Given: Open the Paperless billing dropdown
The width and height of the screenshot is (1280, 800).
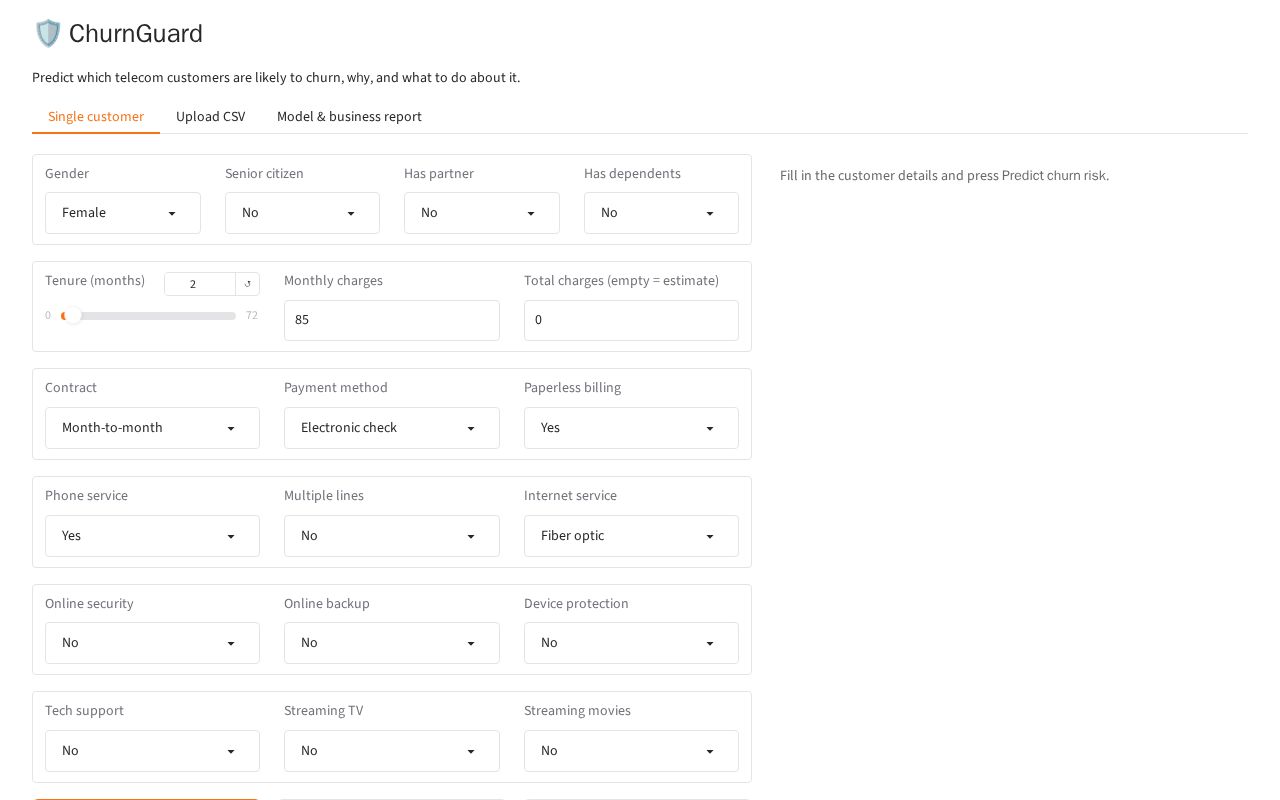Looking at the screenshot, I should click(x=631, y=428).
